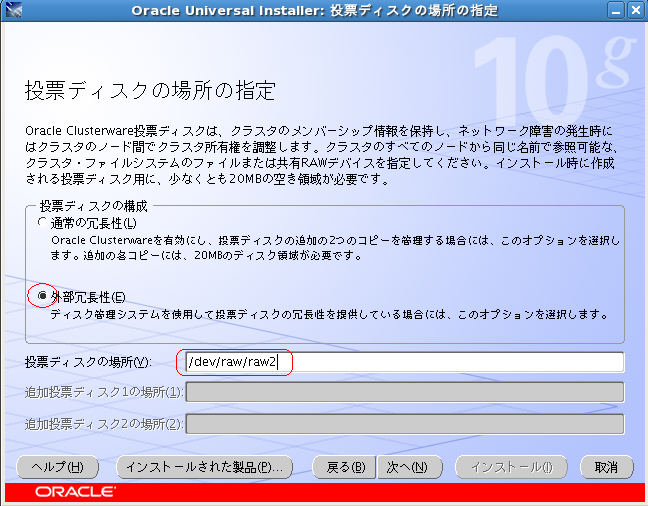Minimize the Oracle Universal Installer window
This screenshot has width=648, height=506.
click(616, 10)
